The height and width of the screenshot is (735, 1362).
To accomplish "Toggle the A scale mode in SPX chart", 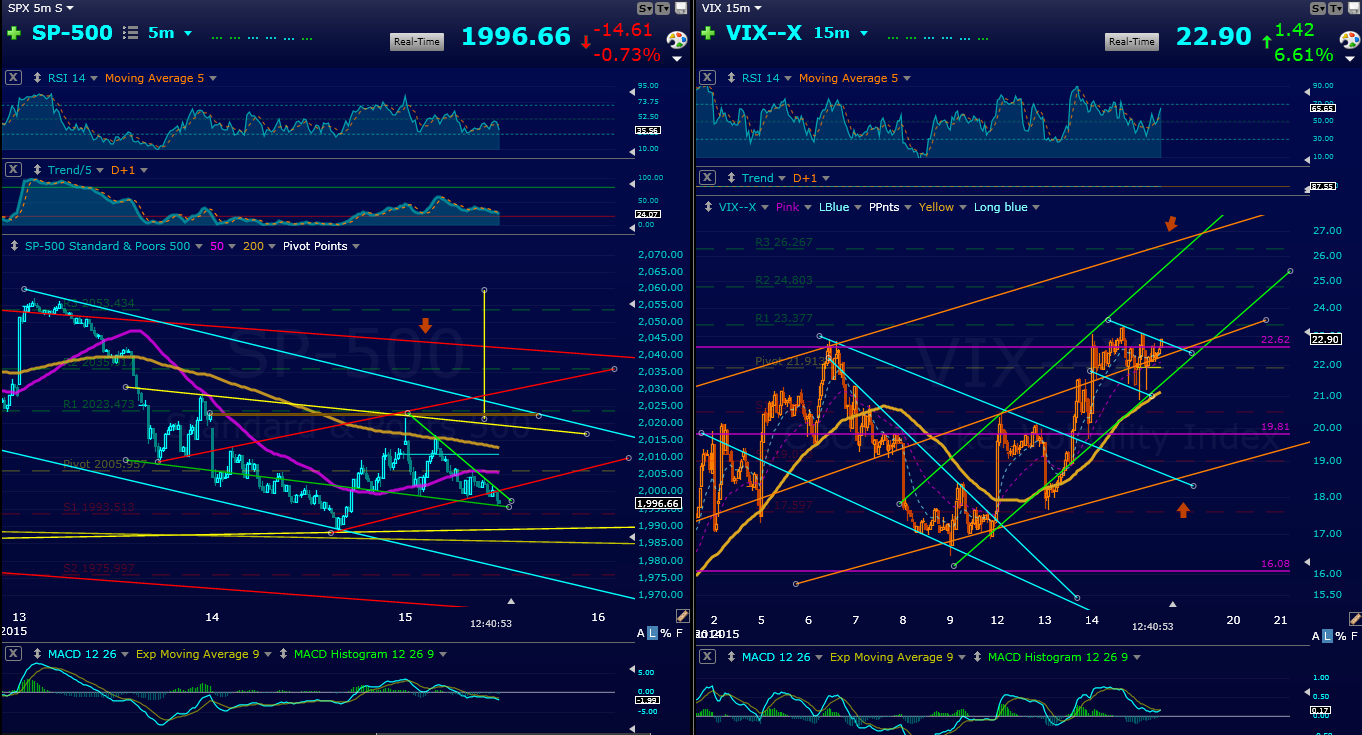I will click(x=641, y=634).
